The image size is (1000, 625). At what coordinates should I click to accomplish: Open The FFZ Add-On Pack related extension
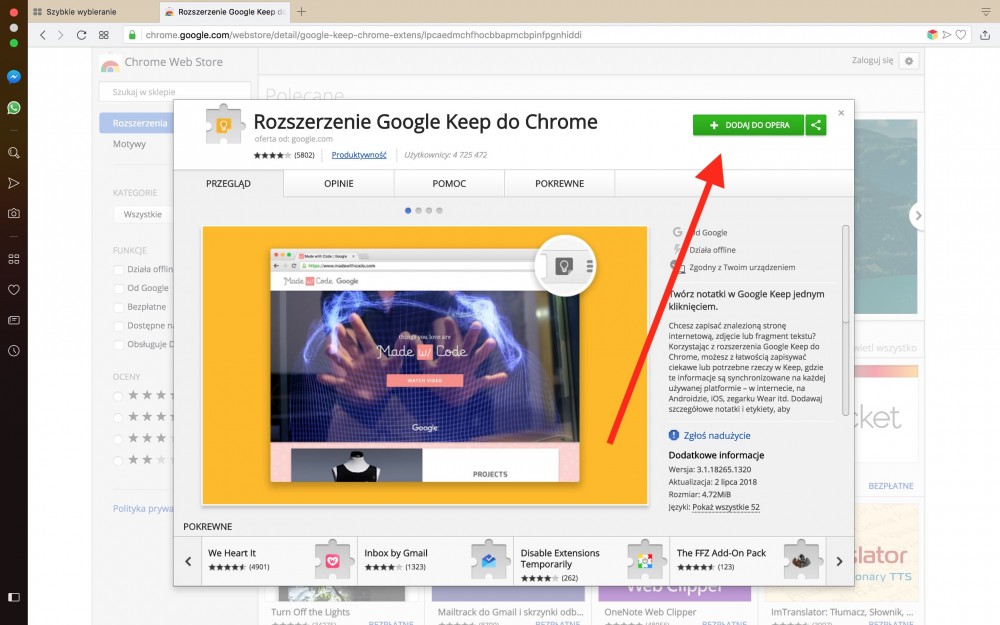[748, 561]
